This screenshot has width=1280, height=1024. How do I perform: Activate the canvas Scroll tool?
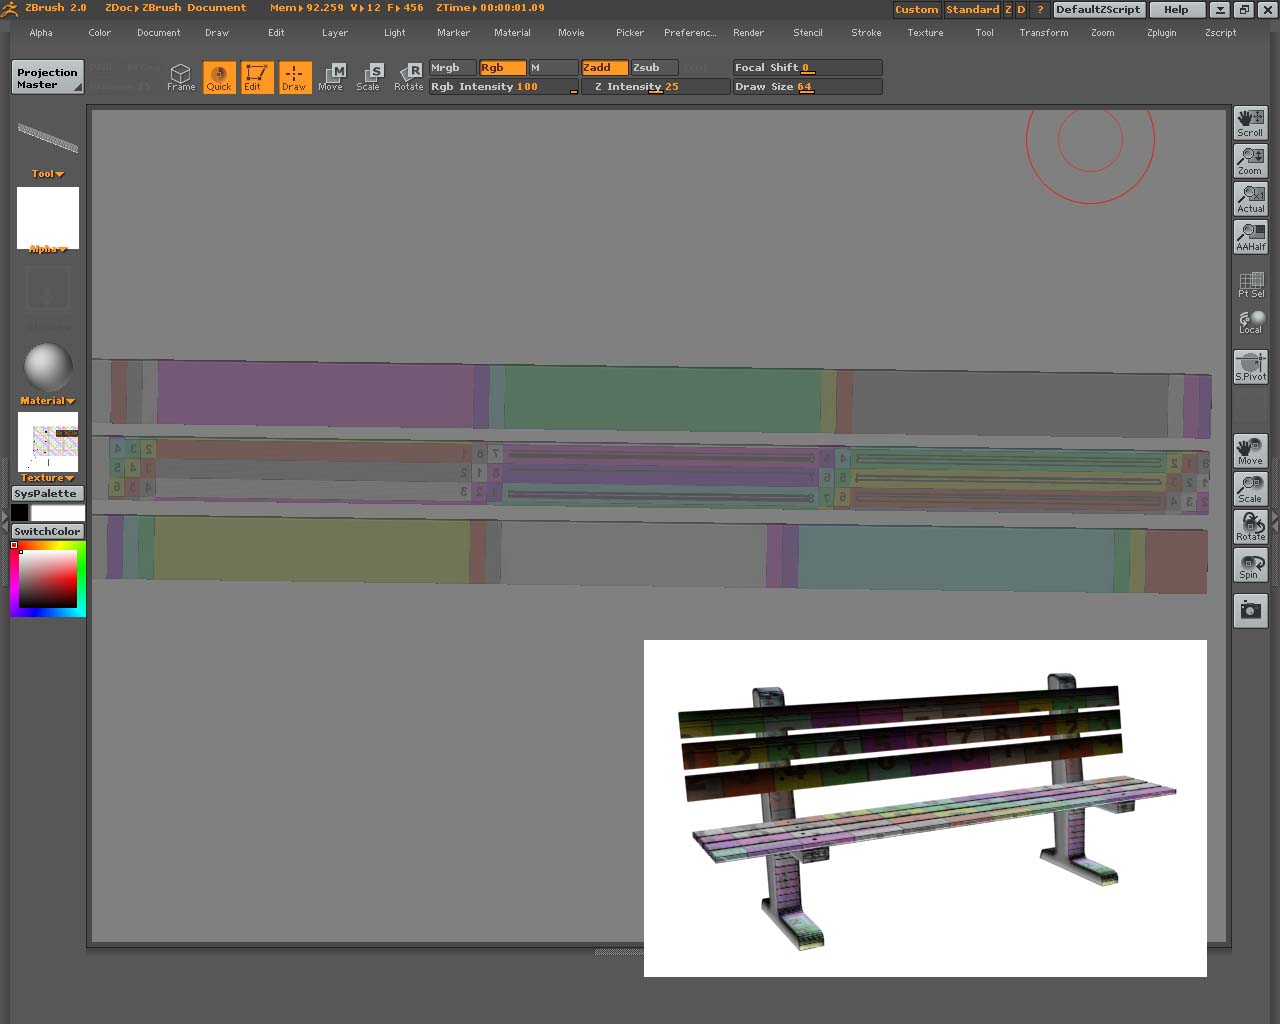pos(1250,122)
